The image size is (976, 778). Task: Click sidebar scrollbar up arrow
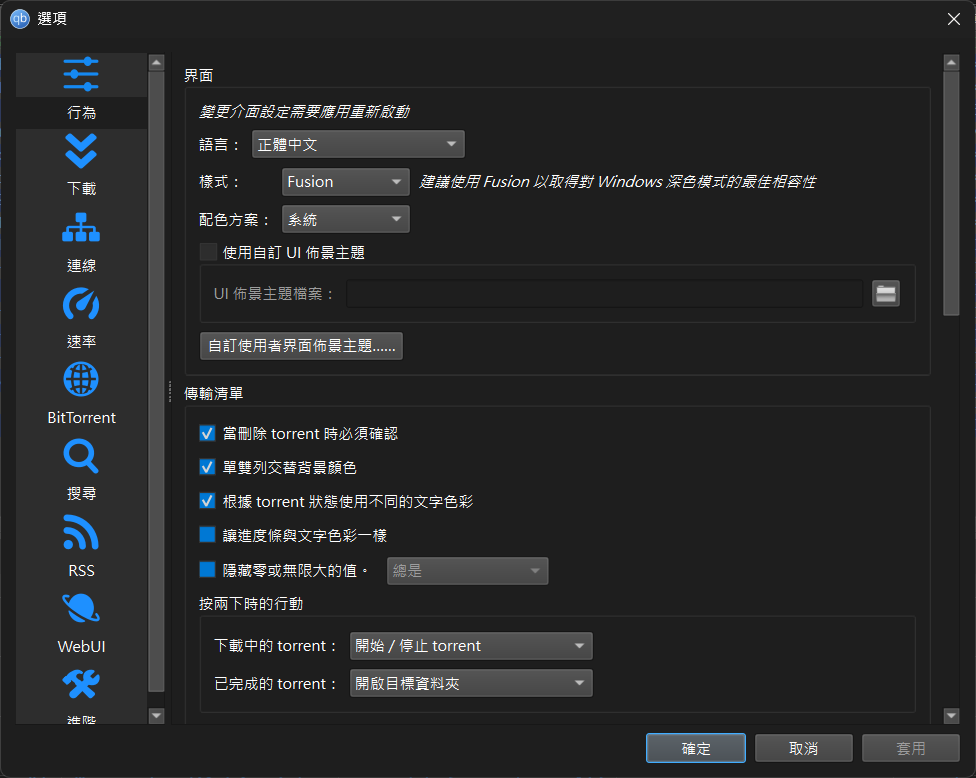pyautogui.click(x=156, y=62)
